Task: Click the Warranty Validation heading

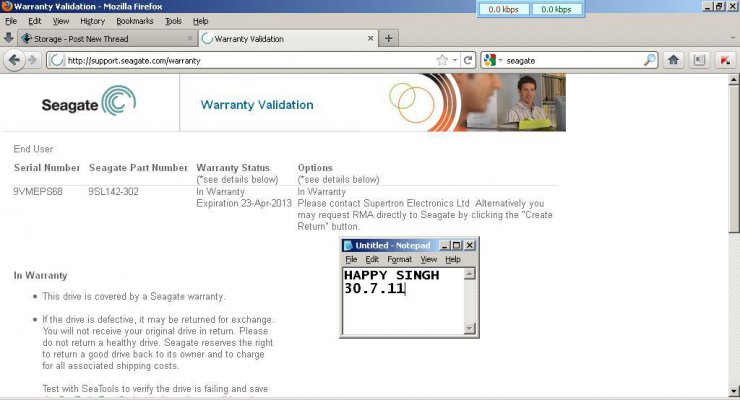Action: (x=257, y=105)
